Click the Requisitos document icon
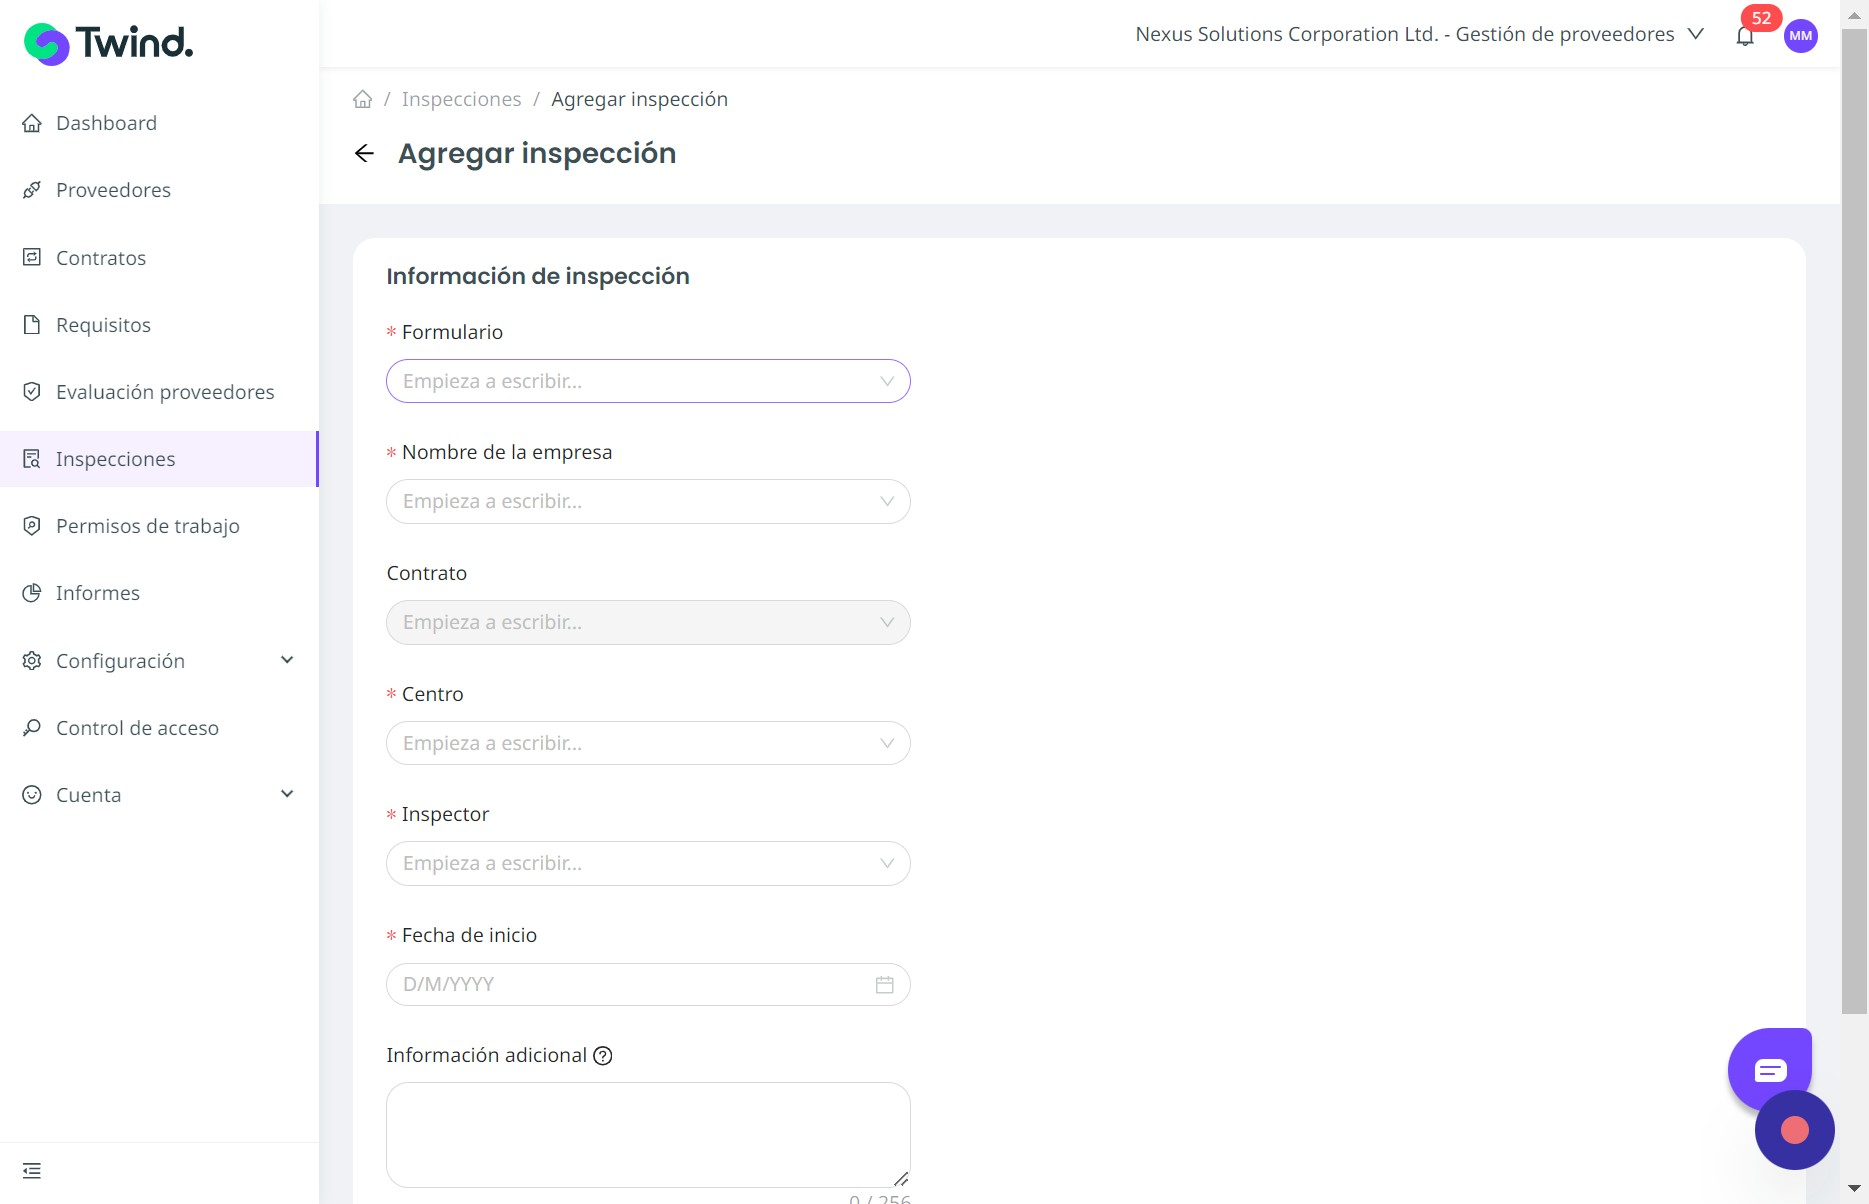 coord(32,325)
